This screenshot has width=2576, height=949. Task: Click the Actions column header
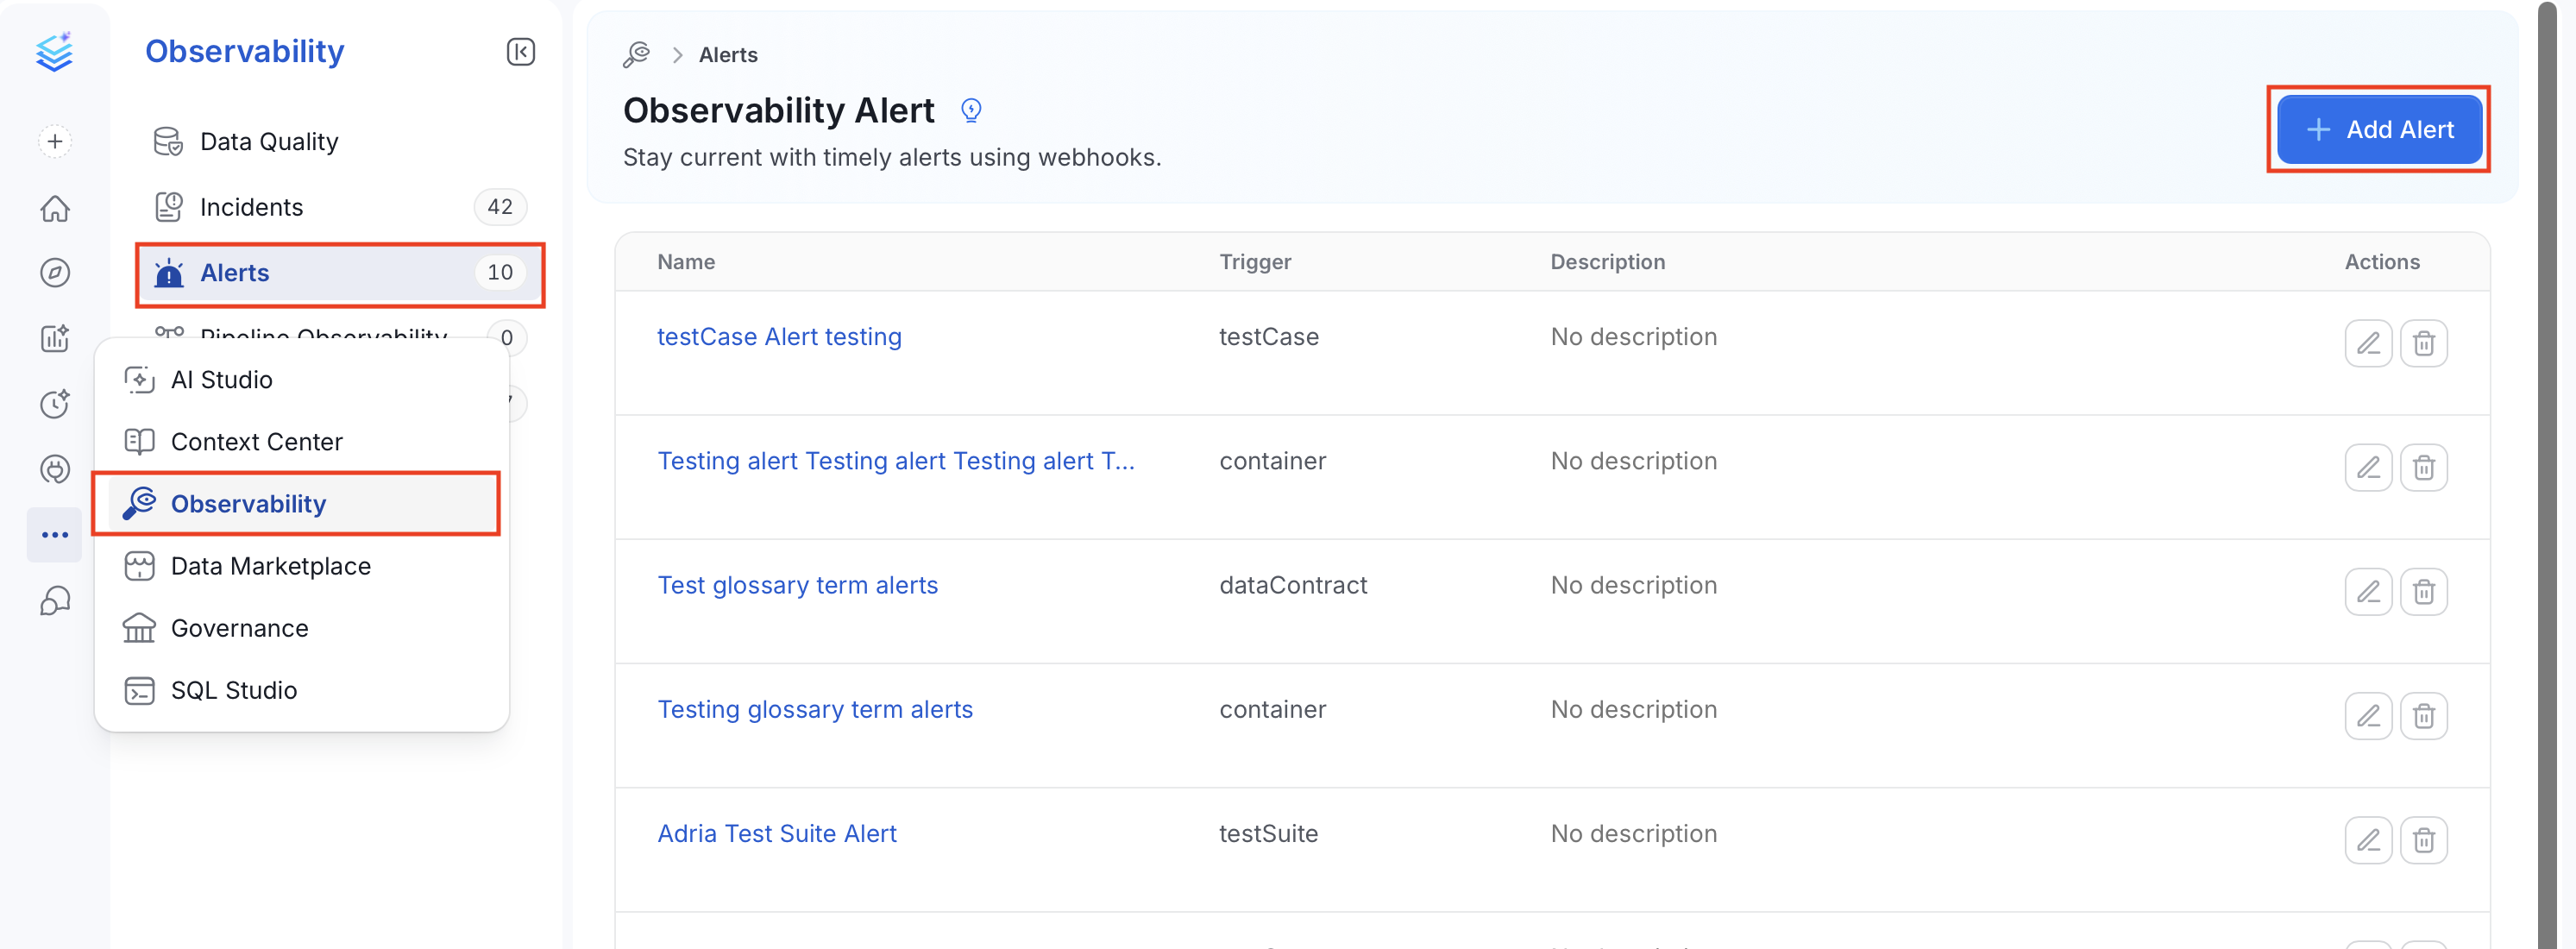2382,262
